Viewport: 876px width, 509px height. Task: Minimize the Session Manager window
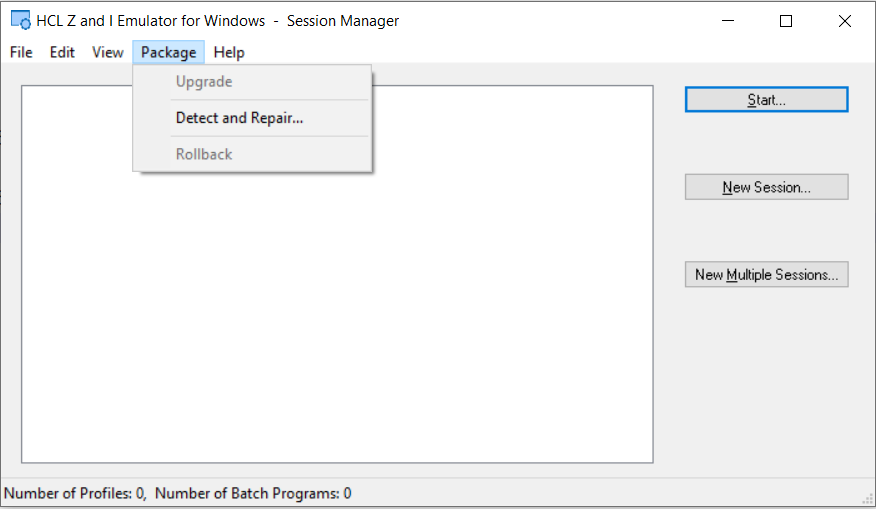tap(728, 21)
